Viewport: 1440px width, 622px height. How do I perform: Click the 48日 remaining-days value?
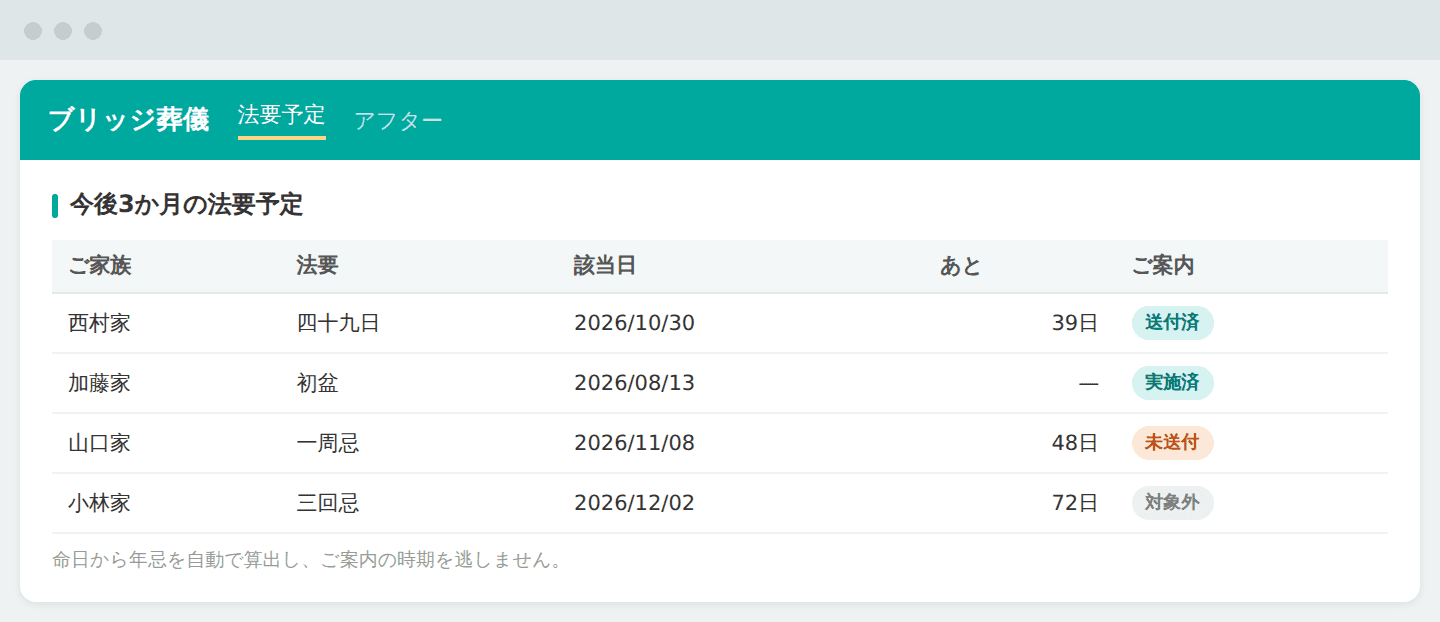pos(1075,443)
